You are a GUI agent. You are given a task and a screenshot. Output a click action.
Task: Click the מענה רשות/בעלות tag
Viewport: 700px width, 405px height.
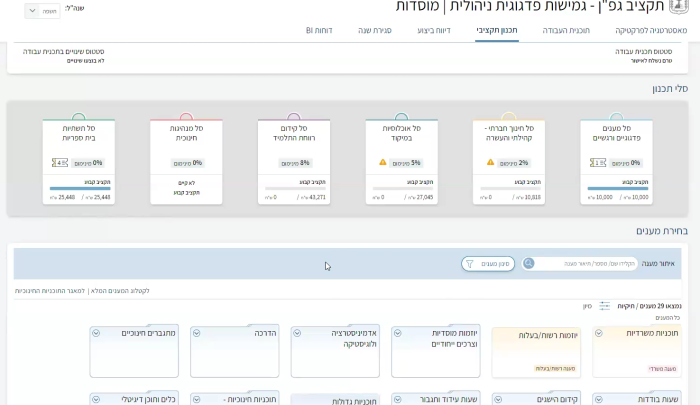(555, 369)
